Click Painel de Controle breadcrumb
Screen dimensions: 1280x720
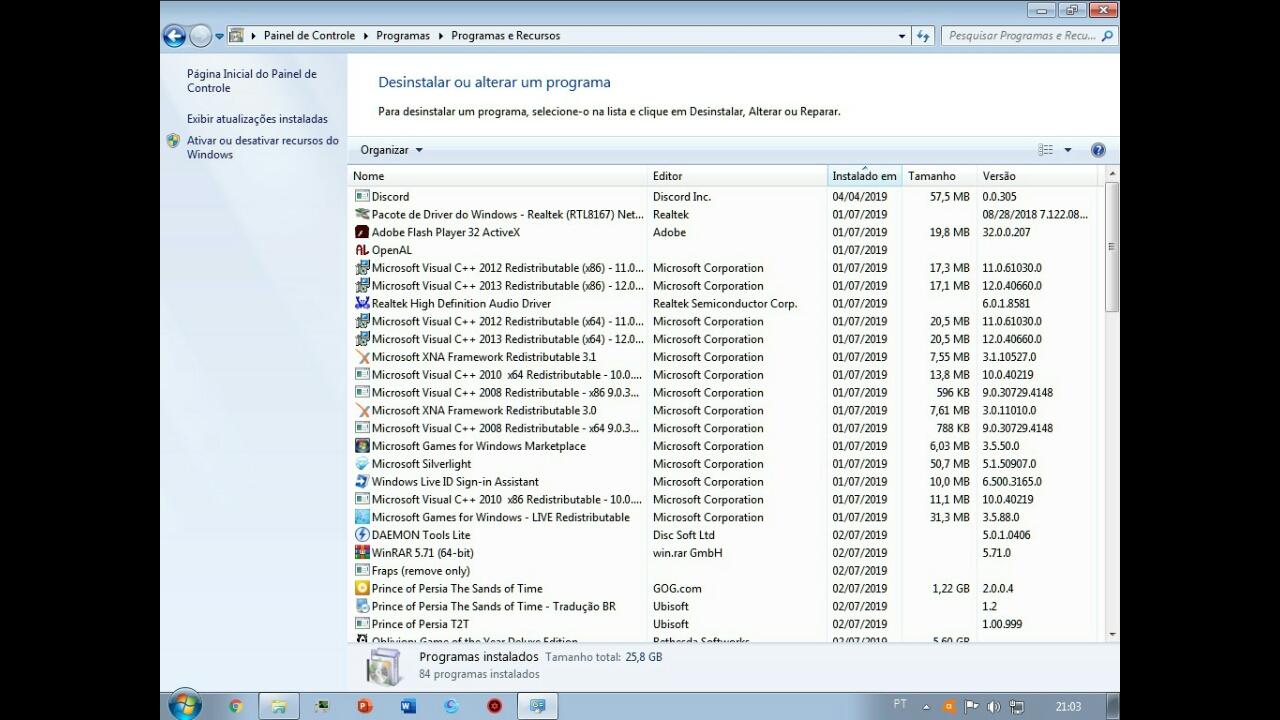(309, 36)
